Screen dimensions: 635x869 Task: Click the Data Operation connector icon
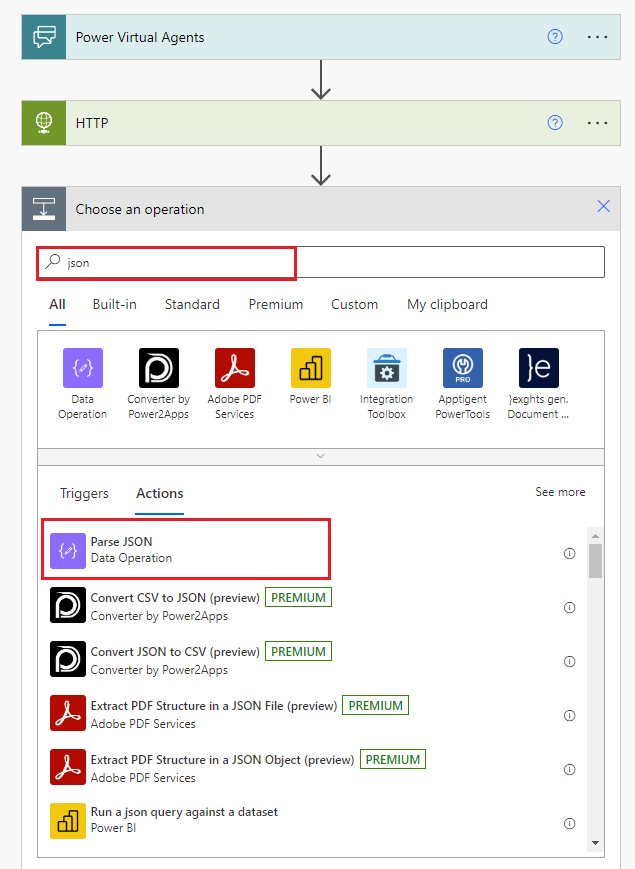pyautogui.click(x=82, y=368)
